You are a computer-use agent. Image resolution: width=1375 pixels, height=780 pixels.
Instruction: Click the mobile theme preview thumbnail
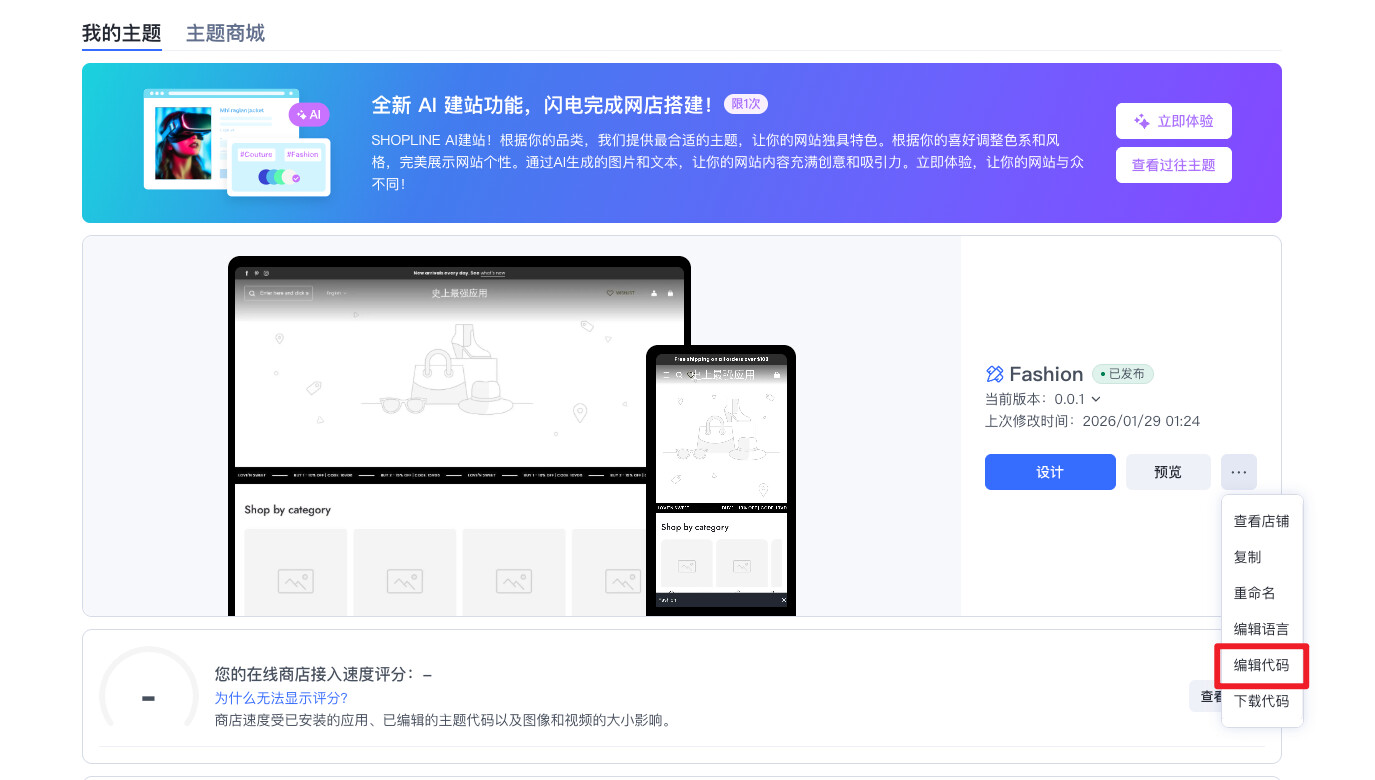click(721, 480)
